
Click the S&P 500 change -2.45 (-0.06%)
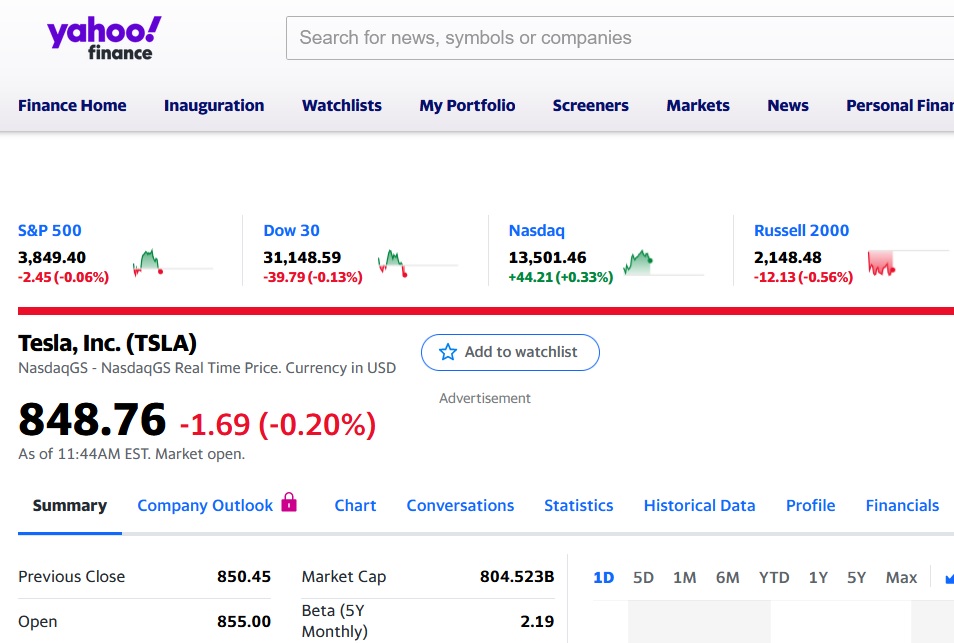(x=64, y=277)
